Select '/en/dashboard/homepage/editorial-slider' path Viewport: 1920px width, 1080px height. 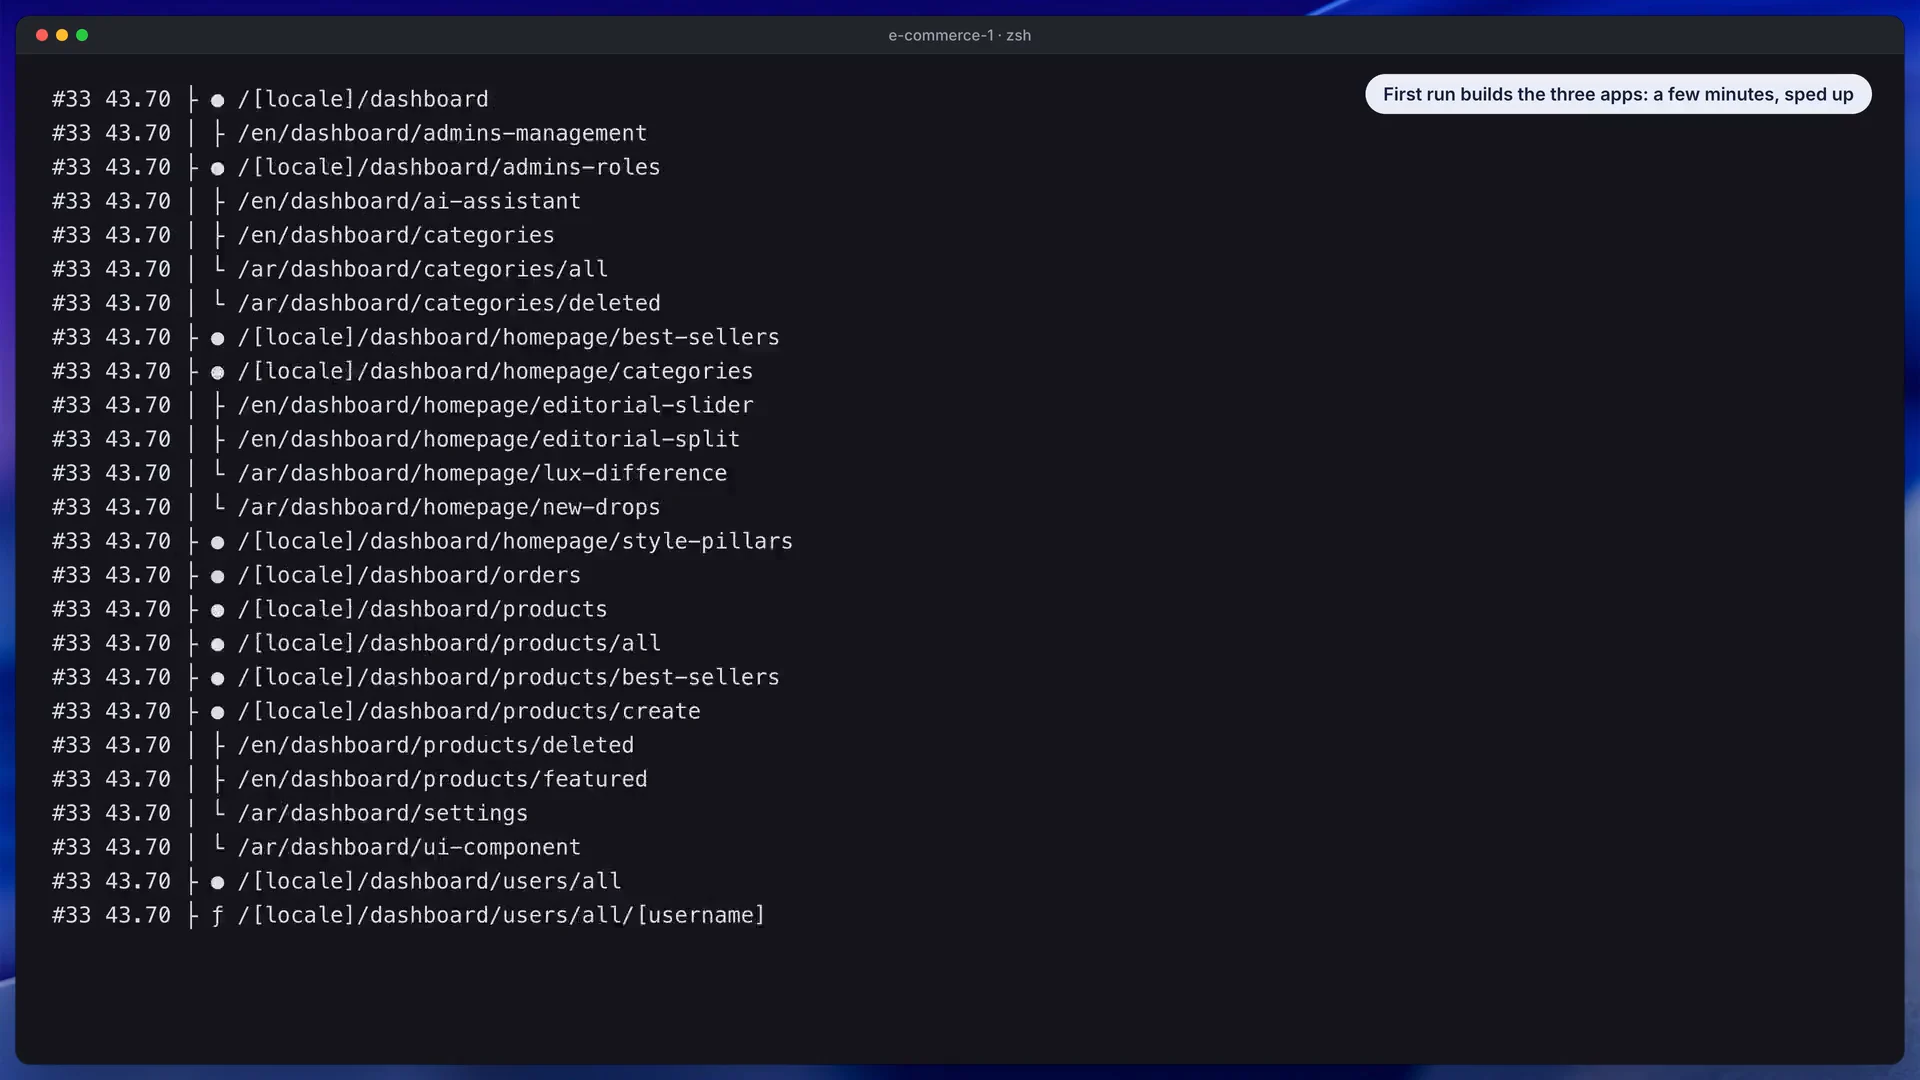(495, 405)
